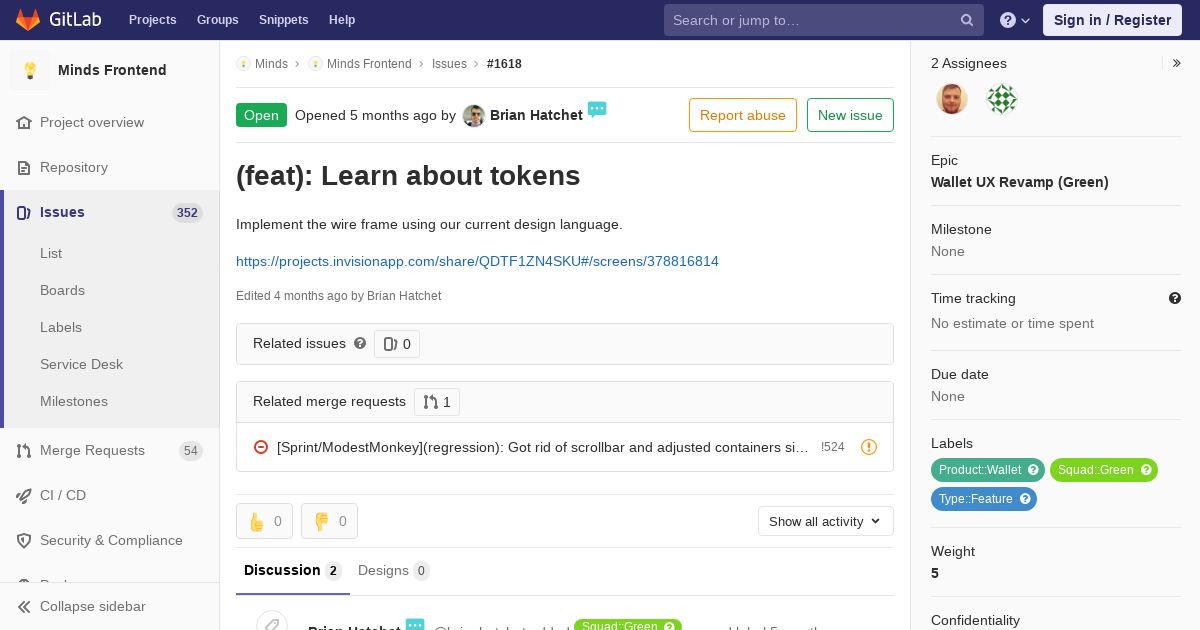Open the Service Desk sidebar item
1200x630 pixels.
click(81, 364)
